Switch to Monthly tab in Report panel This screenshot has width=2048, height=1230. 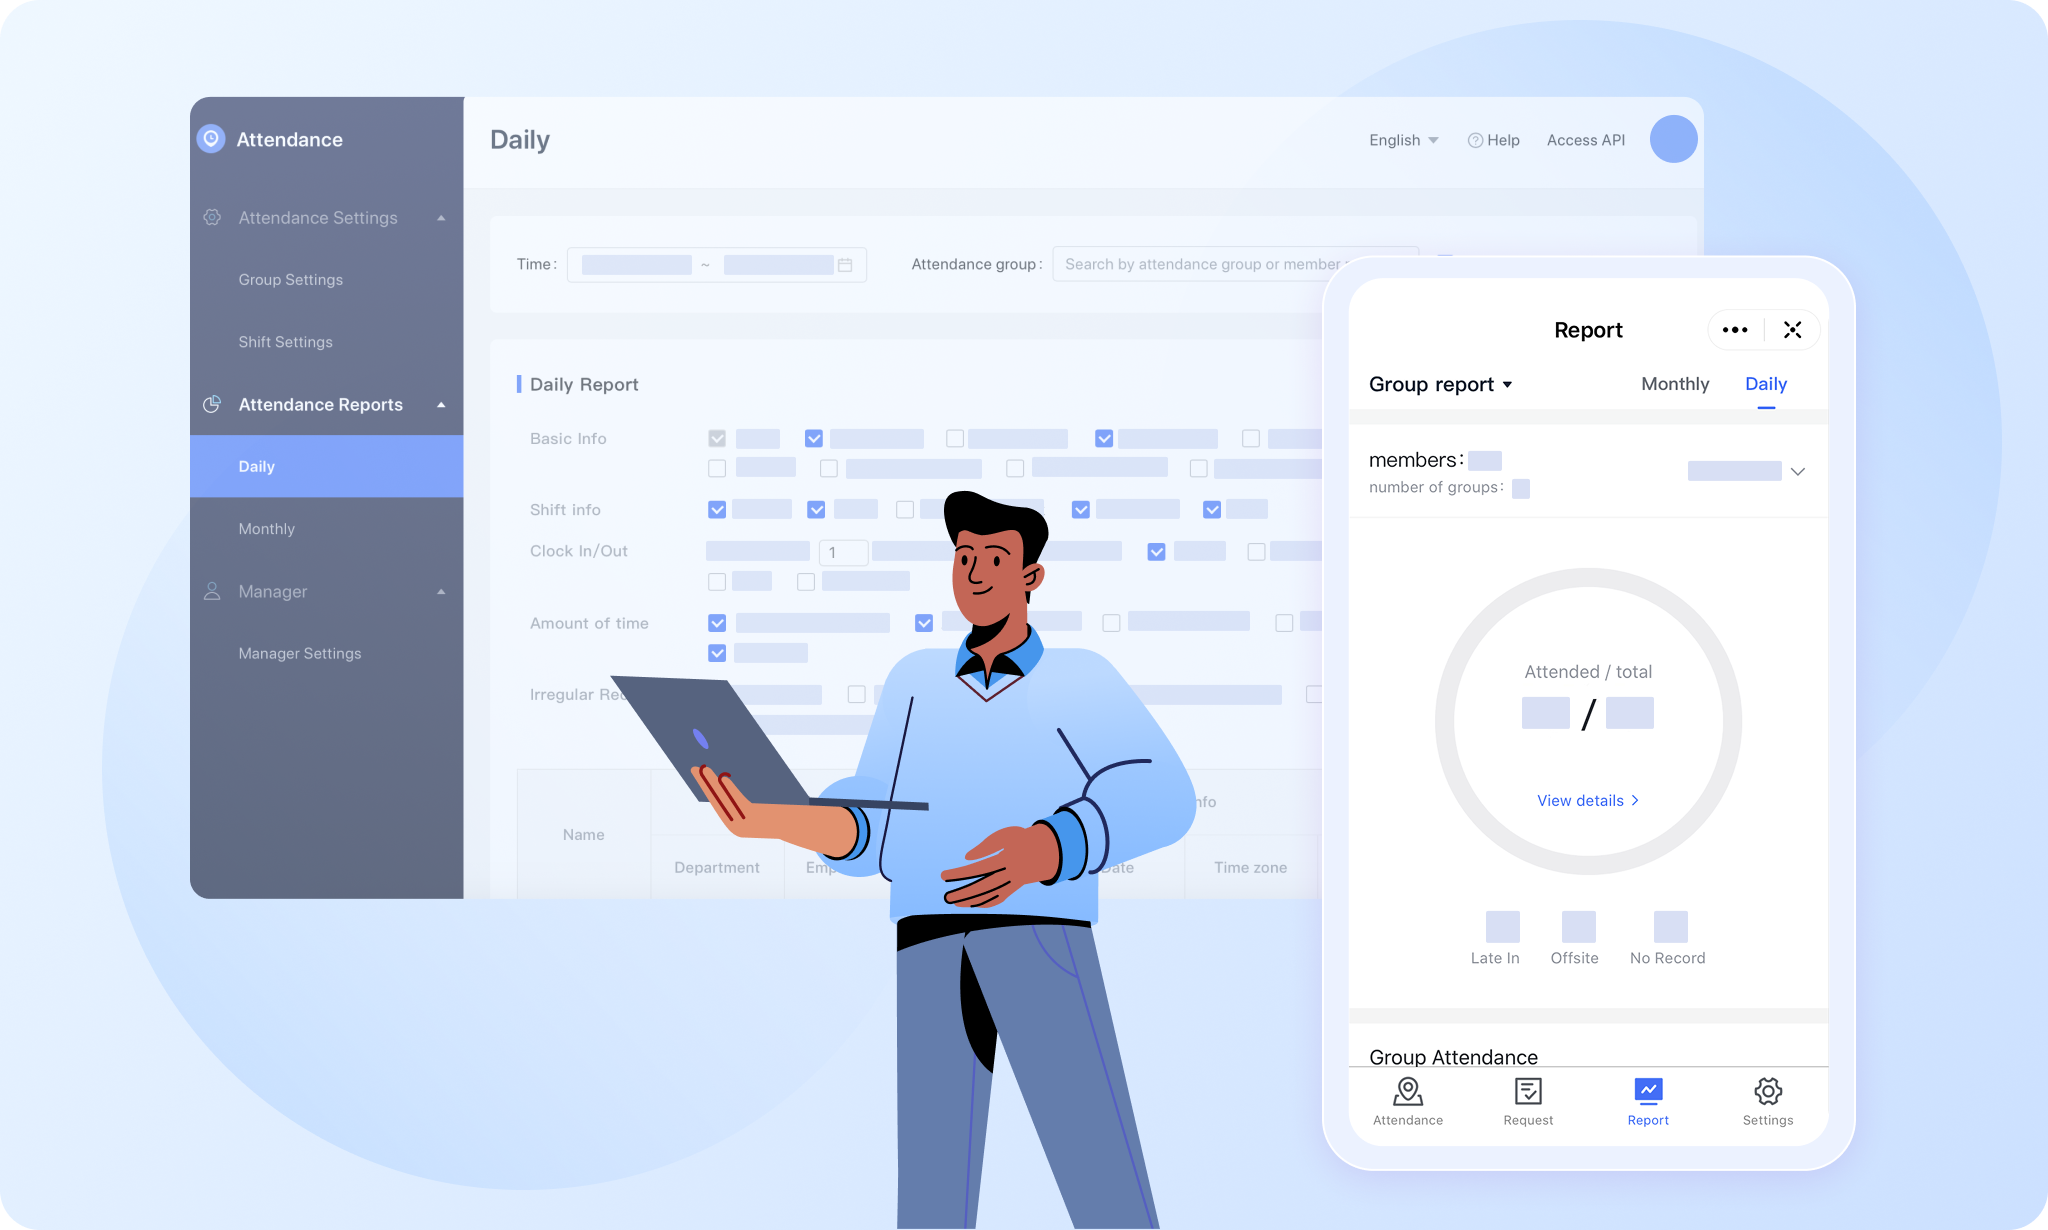(x=1675, y=384)
